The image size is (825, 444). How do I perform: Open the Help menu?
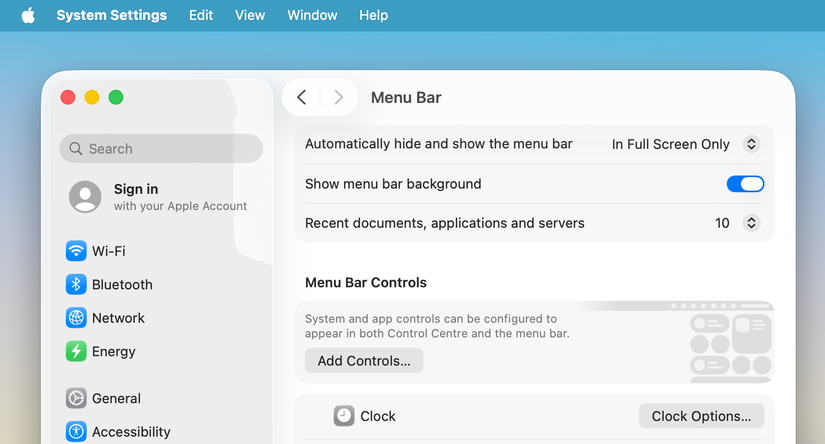pyautogui.click(x=374, y=15)
